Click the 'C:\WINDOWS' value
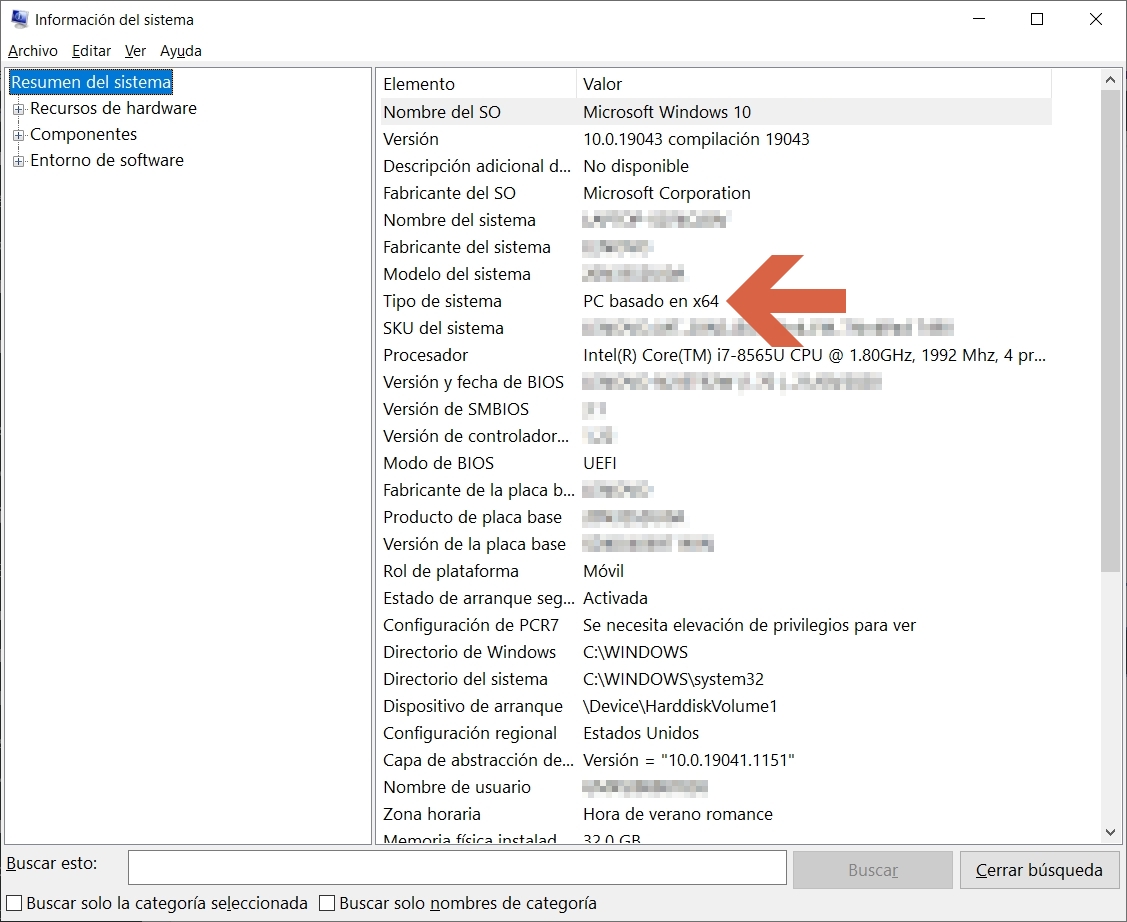This screenshot has width=1127, height=922. pyautogui.click(x=635, y=652)
